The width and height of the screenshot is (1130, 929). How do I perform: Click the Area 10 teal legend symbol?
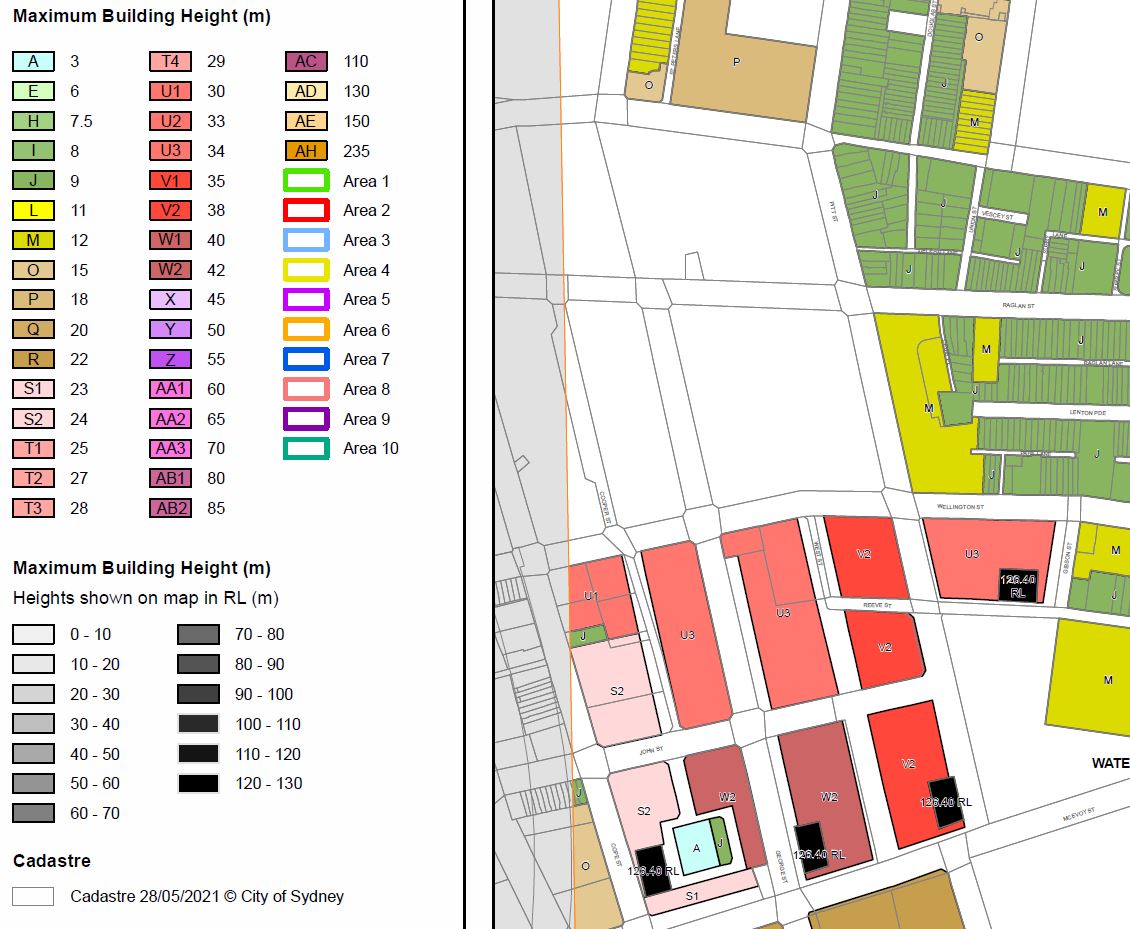[304, 449]
